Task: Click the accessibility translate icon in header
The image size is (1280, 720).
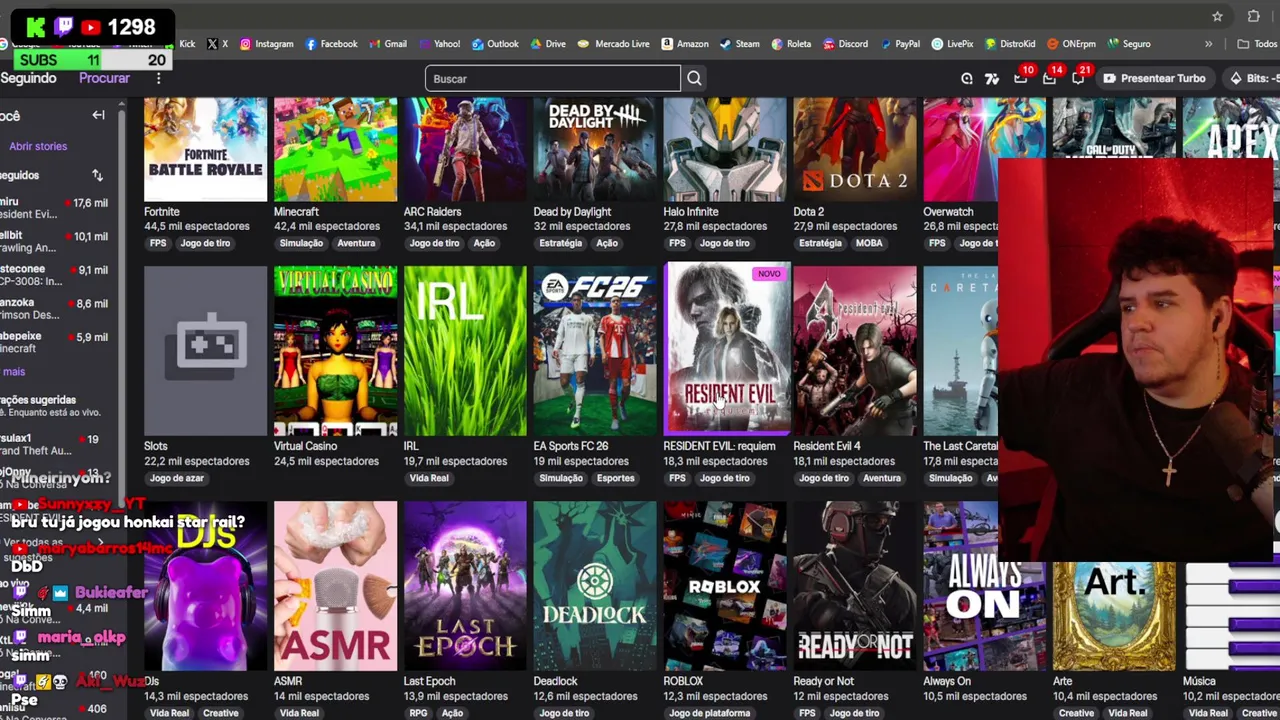Action: click(992, 78)
